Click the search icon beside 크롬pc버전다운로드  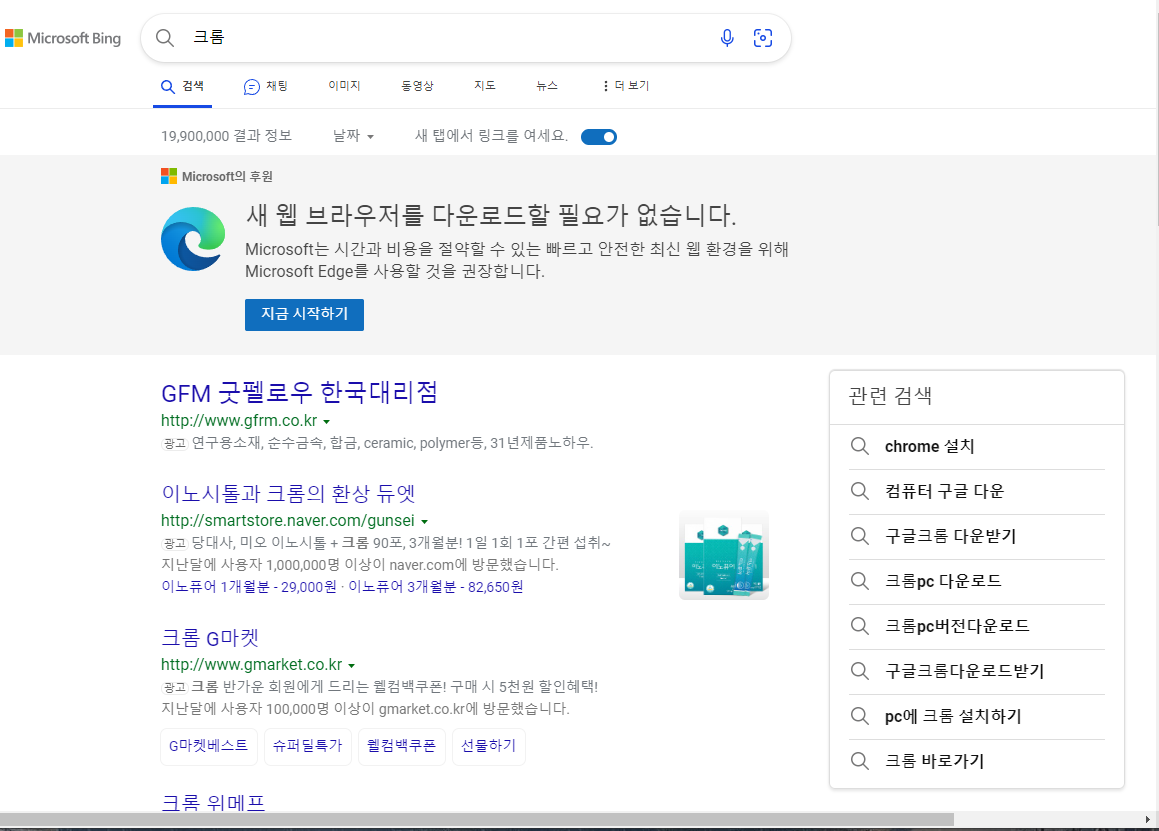(x=859, y=626)
